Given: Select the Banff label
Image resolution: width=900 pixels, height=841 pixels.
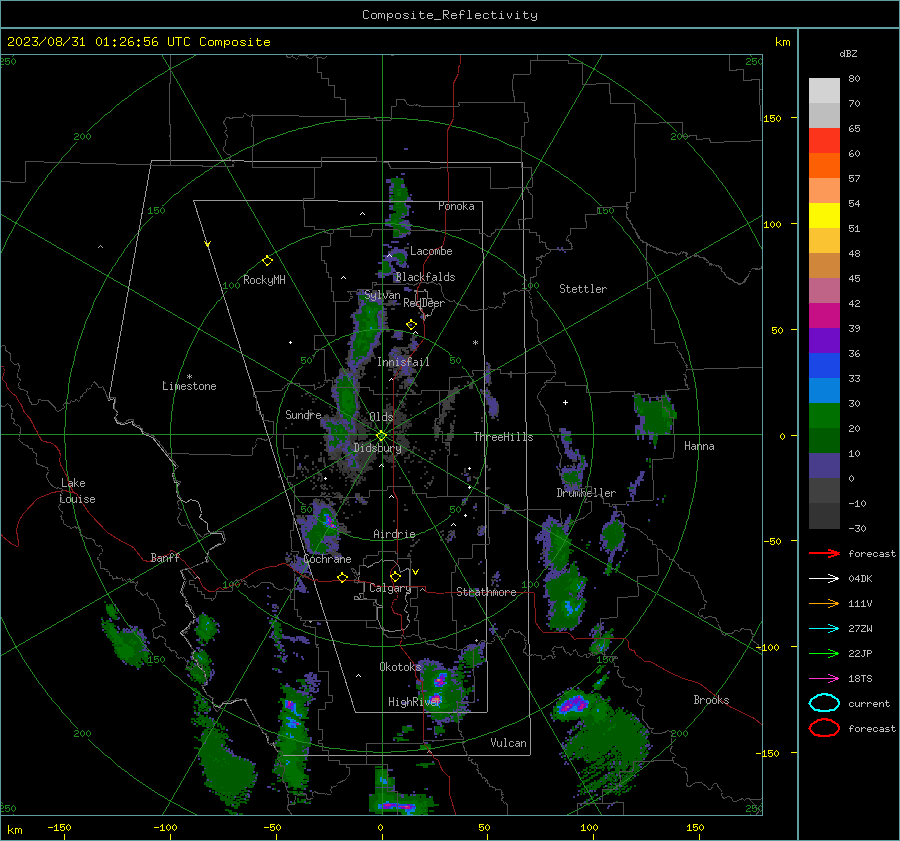Looking at the screenshot, I should 165,558.
